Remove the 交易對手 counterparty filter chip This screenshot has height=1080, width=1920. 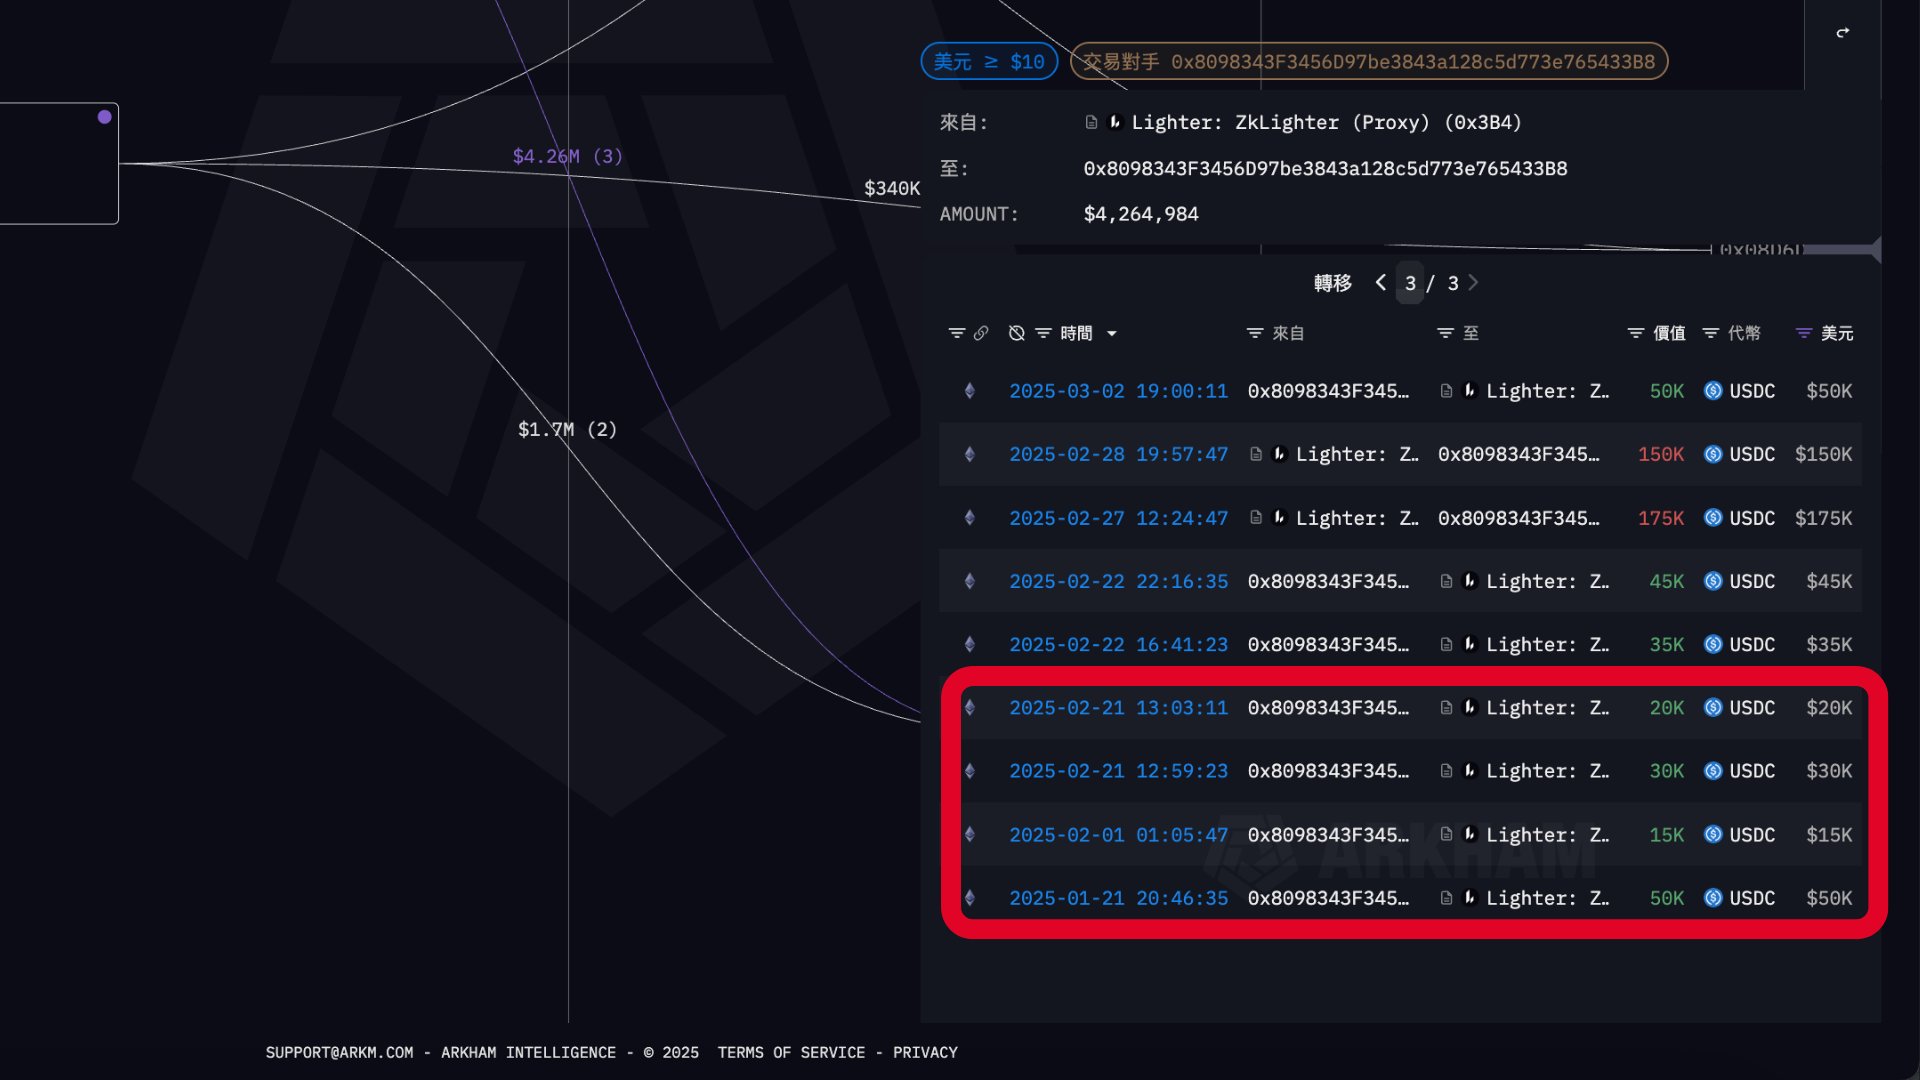coord(1368,62)
